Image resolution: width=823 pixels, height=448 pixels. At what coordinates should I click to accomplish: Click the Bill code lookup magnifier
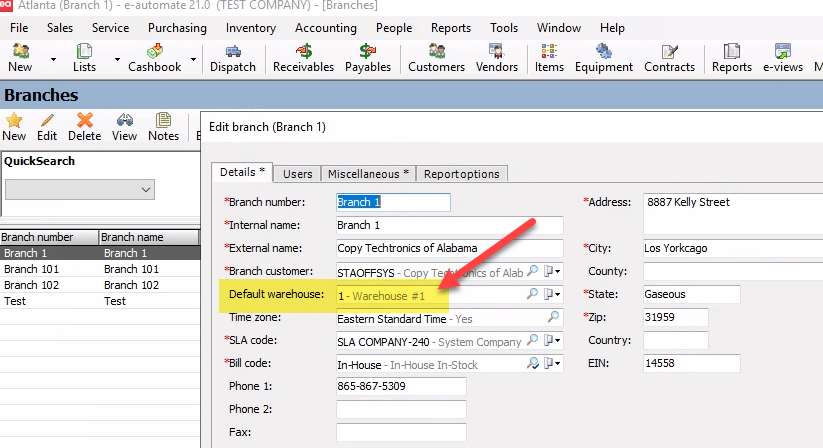(532, 363)
